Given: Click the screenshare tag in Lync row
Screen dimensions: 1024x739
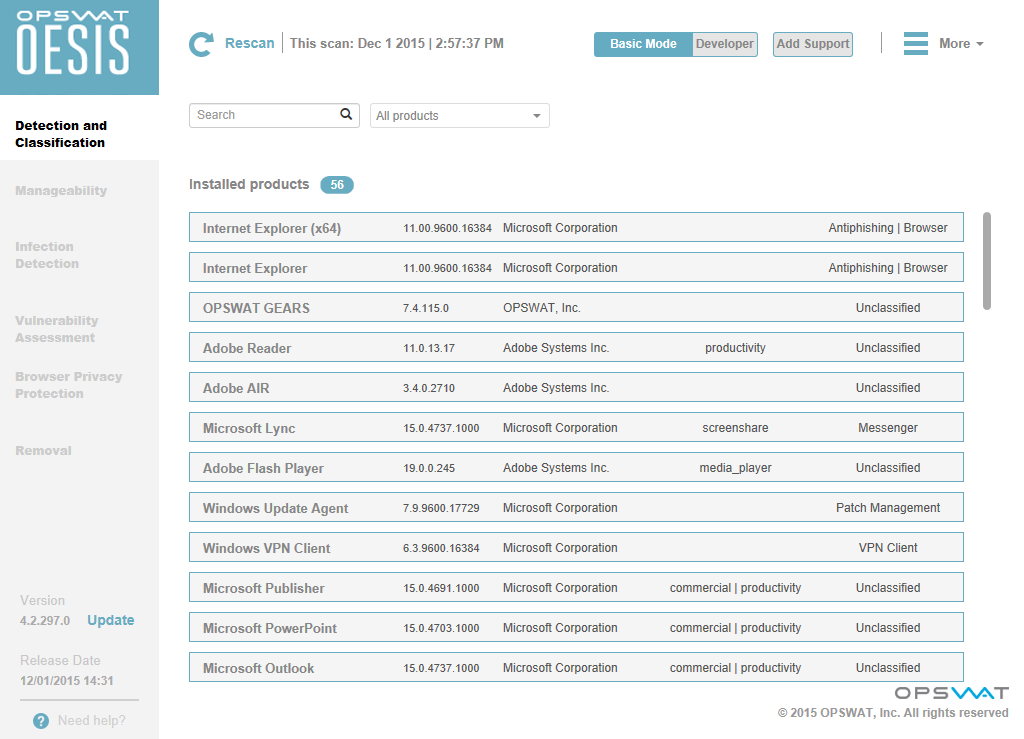Looking at the screenshot, I should coord(735,428).
